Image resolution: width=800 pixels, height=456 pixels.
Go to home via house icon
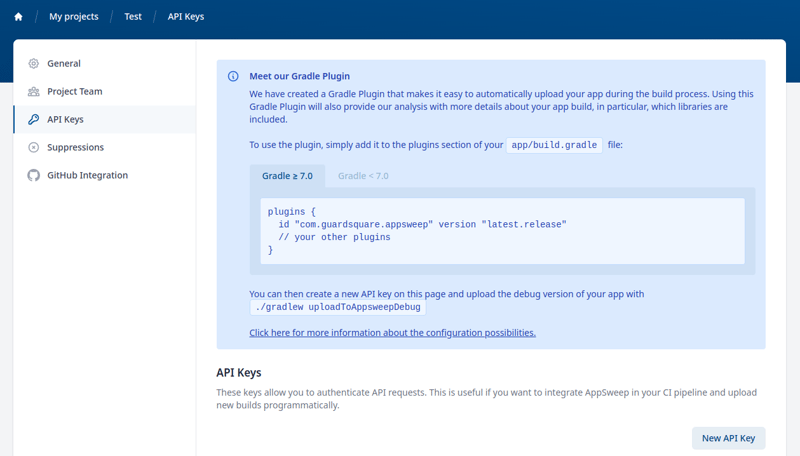point(18,17)
